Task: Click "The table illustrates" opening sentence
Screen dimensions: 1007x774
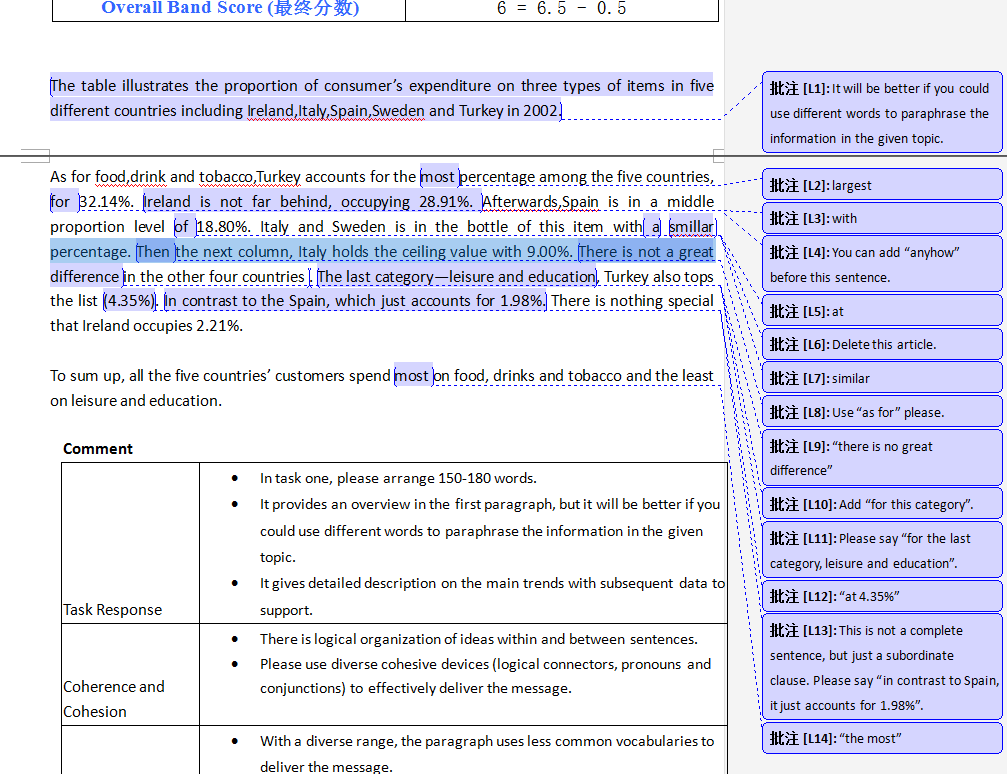Action: pos(381,98)
